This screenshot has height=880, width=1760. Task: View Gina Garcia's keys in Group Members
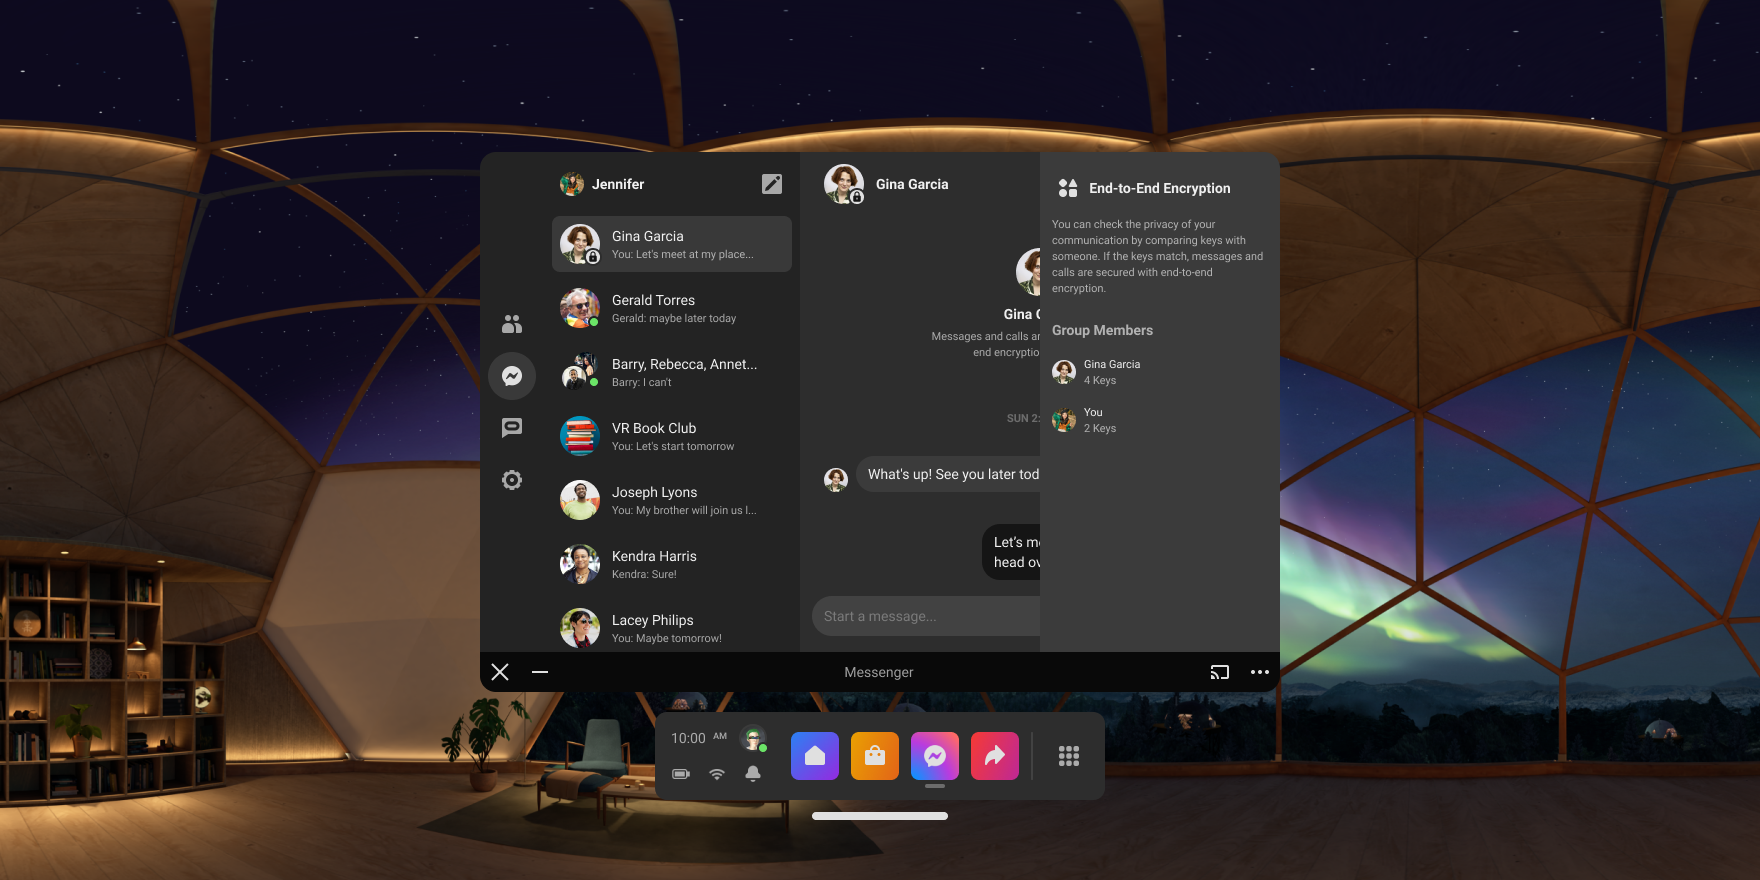pos(1110,372)
